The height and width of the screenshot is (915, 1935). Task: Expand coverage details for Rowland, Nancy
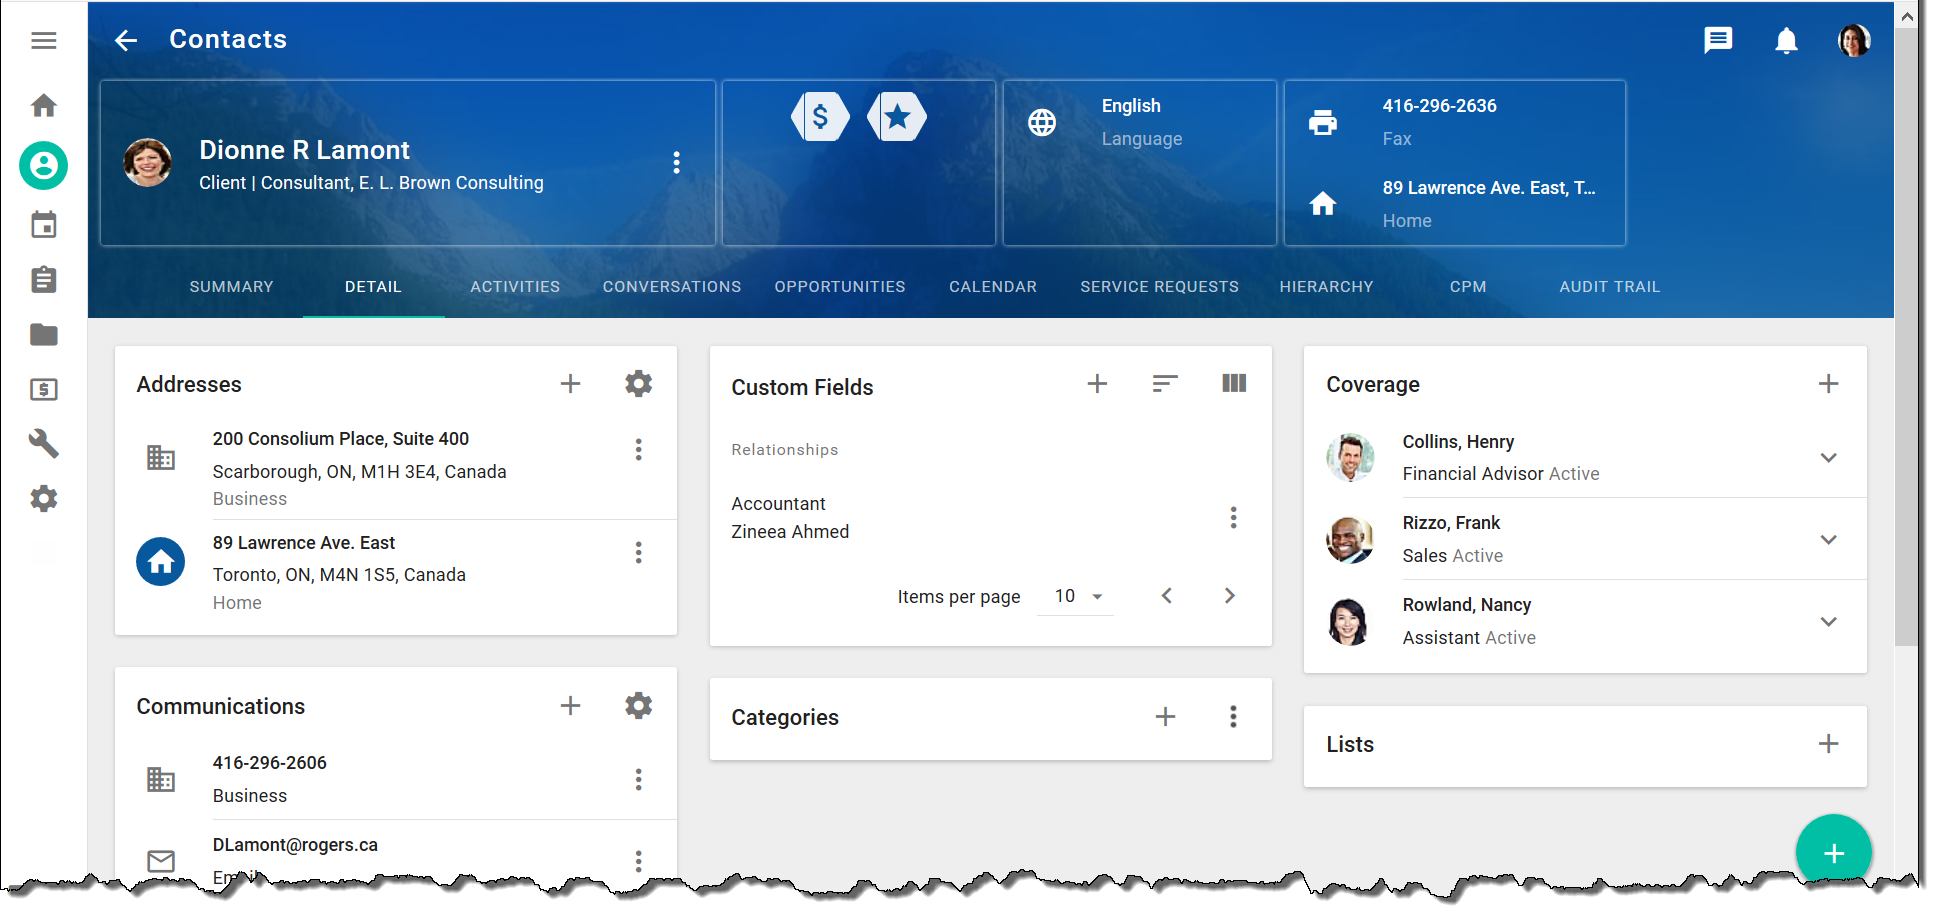(1829, 621)
